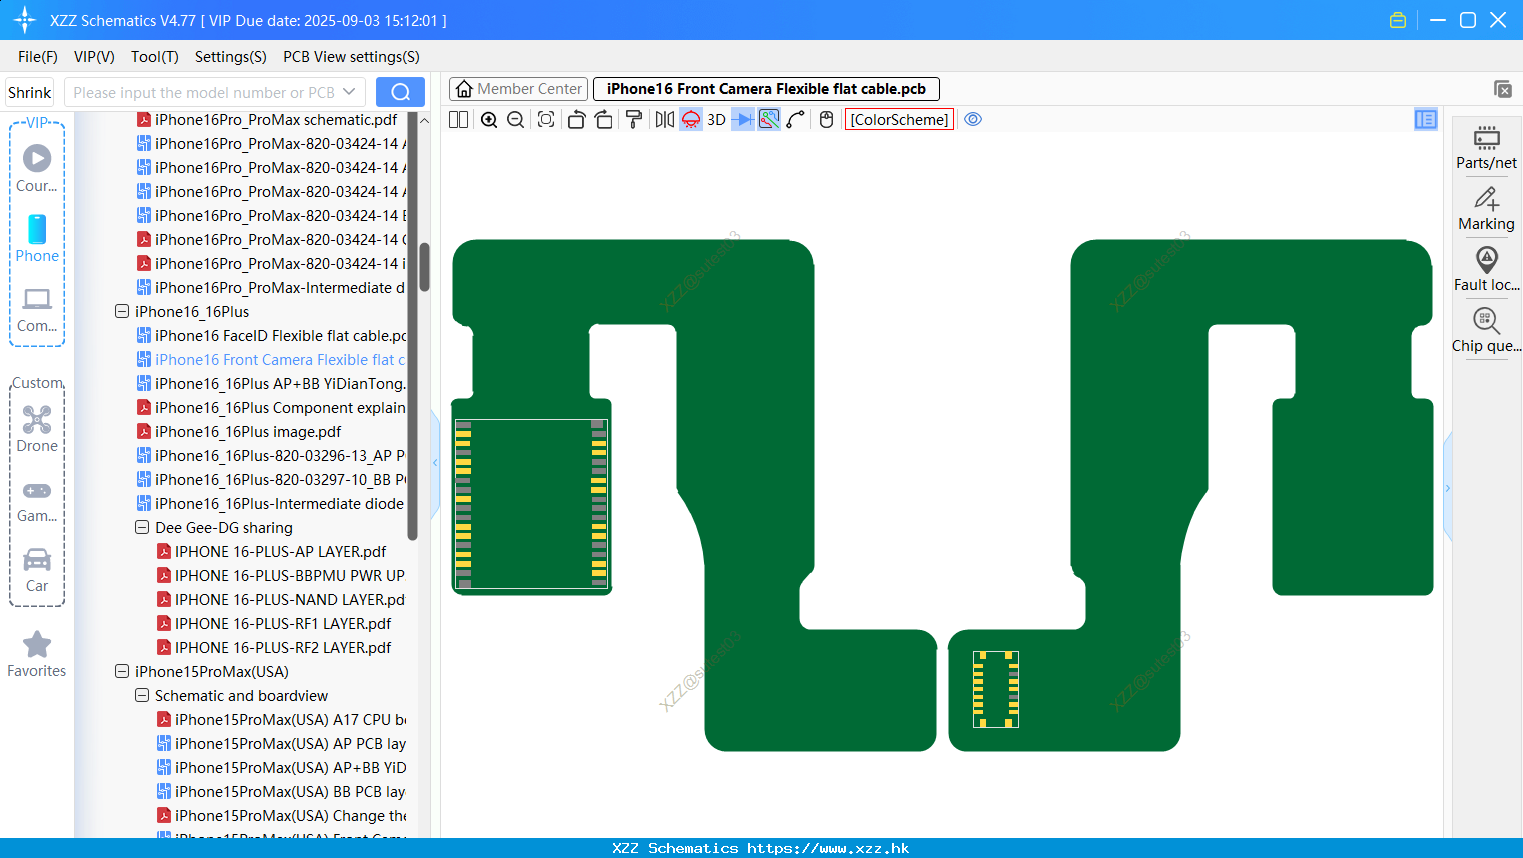Screen dimensions: 1523x858
Task: Click the mirror flip board icon
Action: tap(664, 120)
